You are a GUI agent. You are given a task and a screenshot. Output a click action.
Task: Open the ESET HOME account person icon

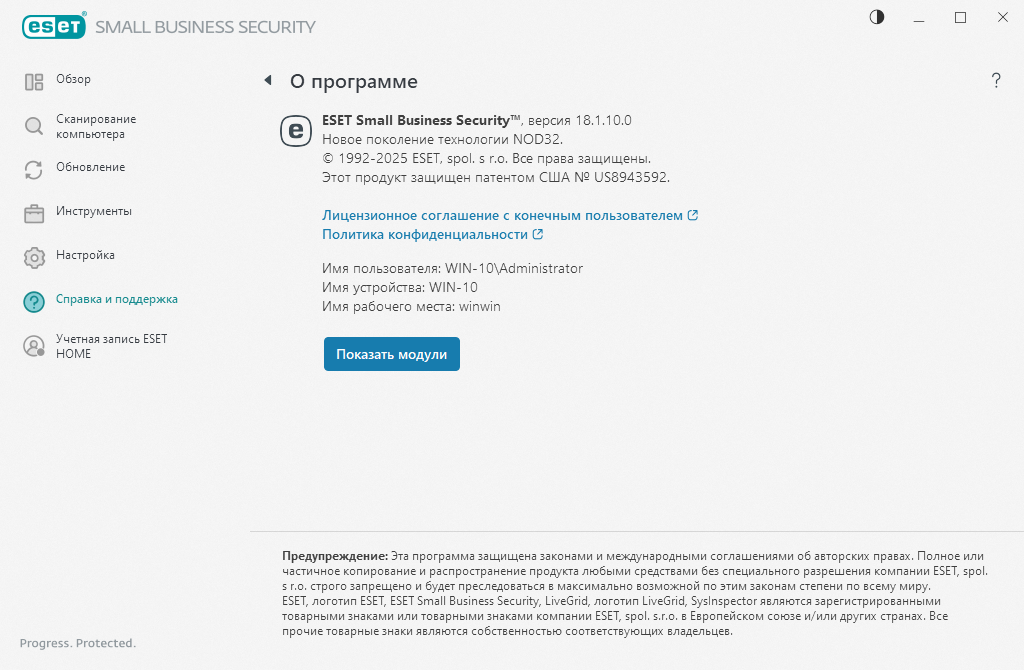34,345
